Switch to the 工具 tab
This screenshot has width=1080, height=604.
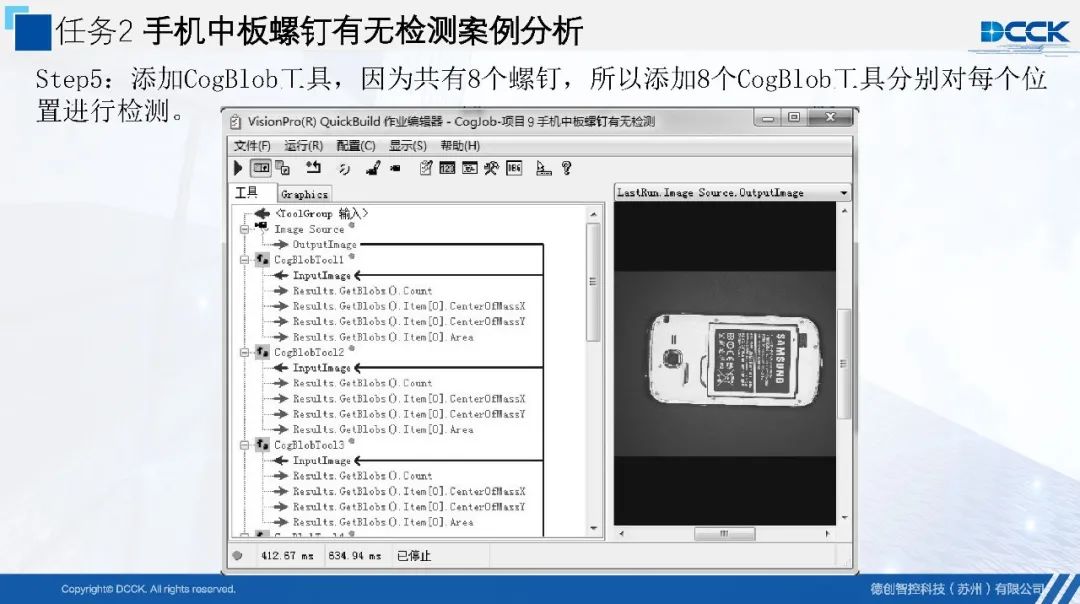247,193
